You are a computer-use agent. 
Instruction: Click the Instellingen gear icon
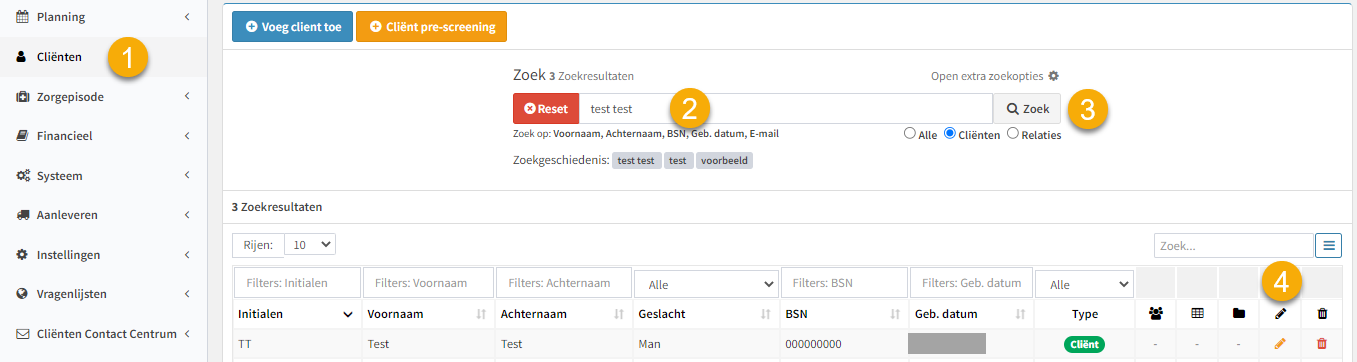pyautogui.click(x=22, y=255)
